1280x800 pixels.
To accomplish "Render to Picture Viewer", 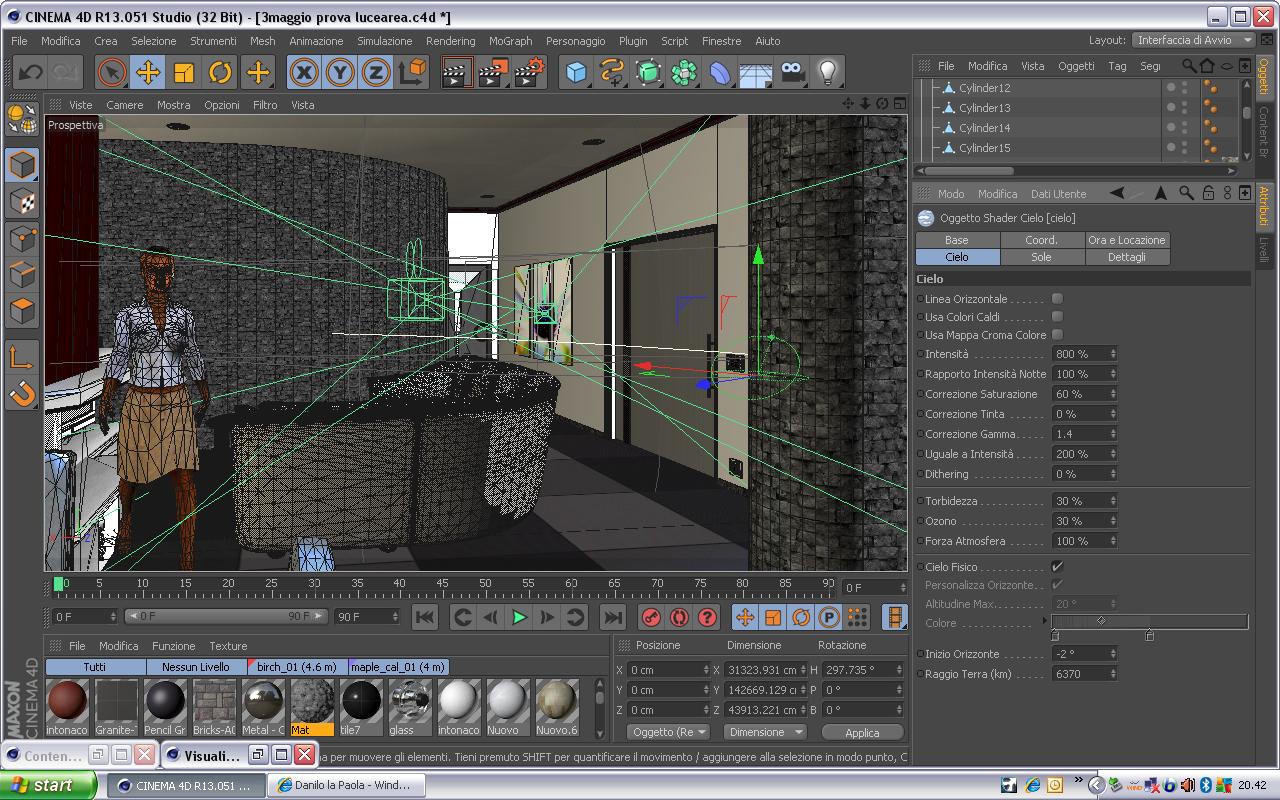I will tap(492, 72).
